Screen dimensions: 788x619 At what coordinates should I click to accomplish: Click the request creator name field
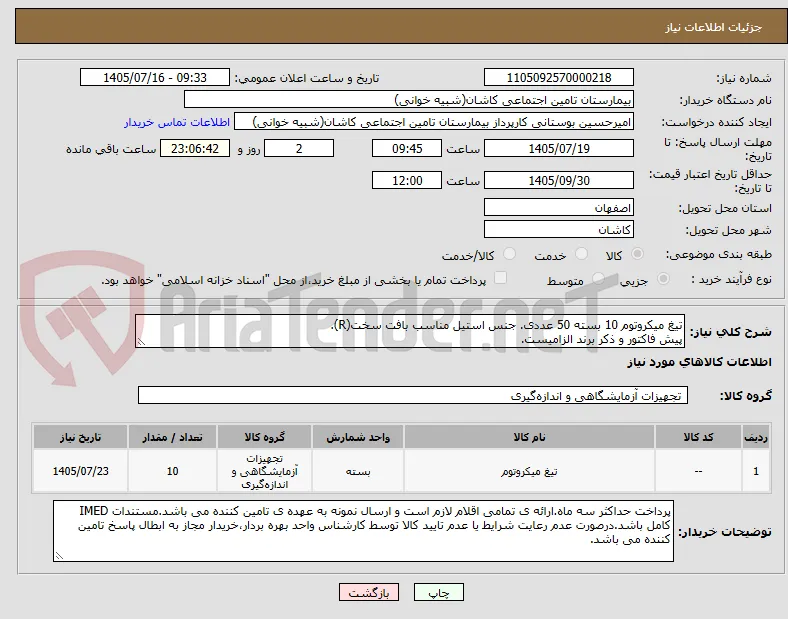click(434, 122)
